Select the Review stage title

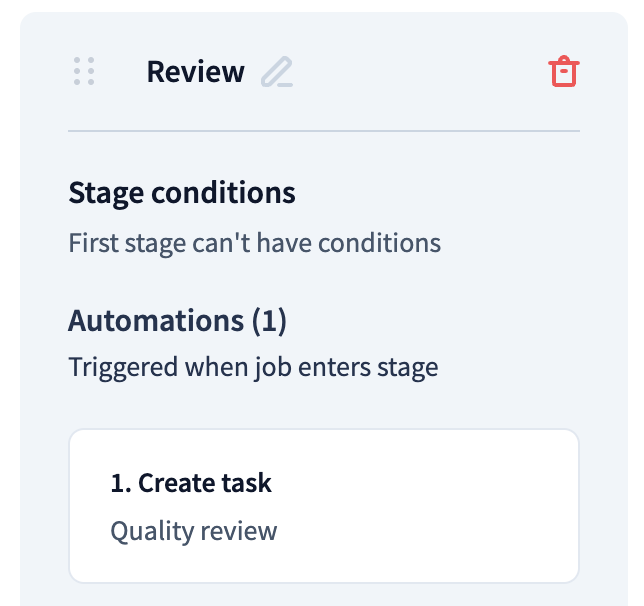point(195,72)
